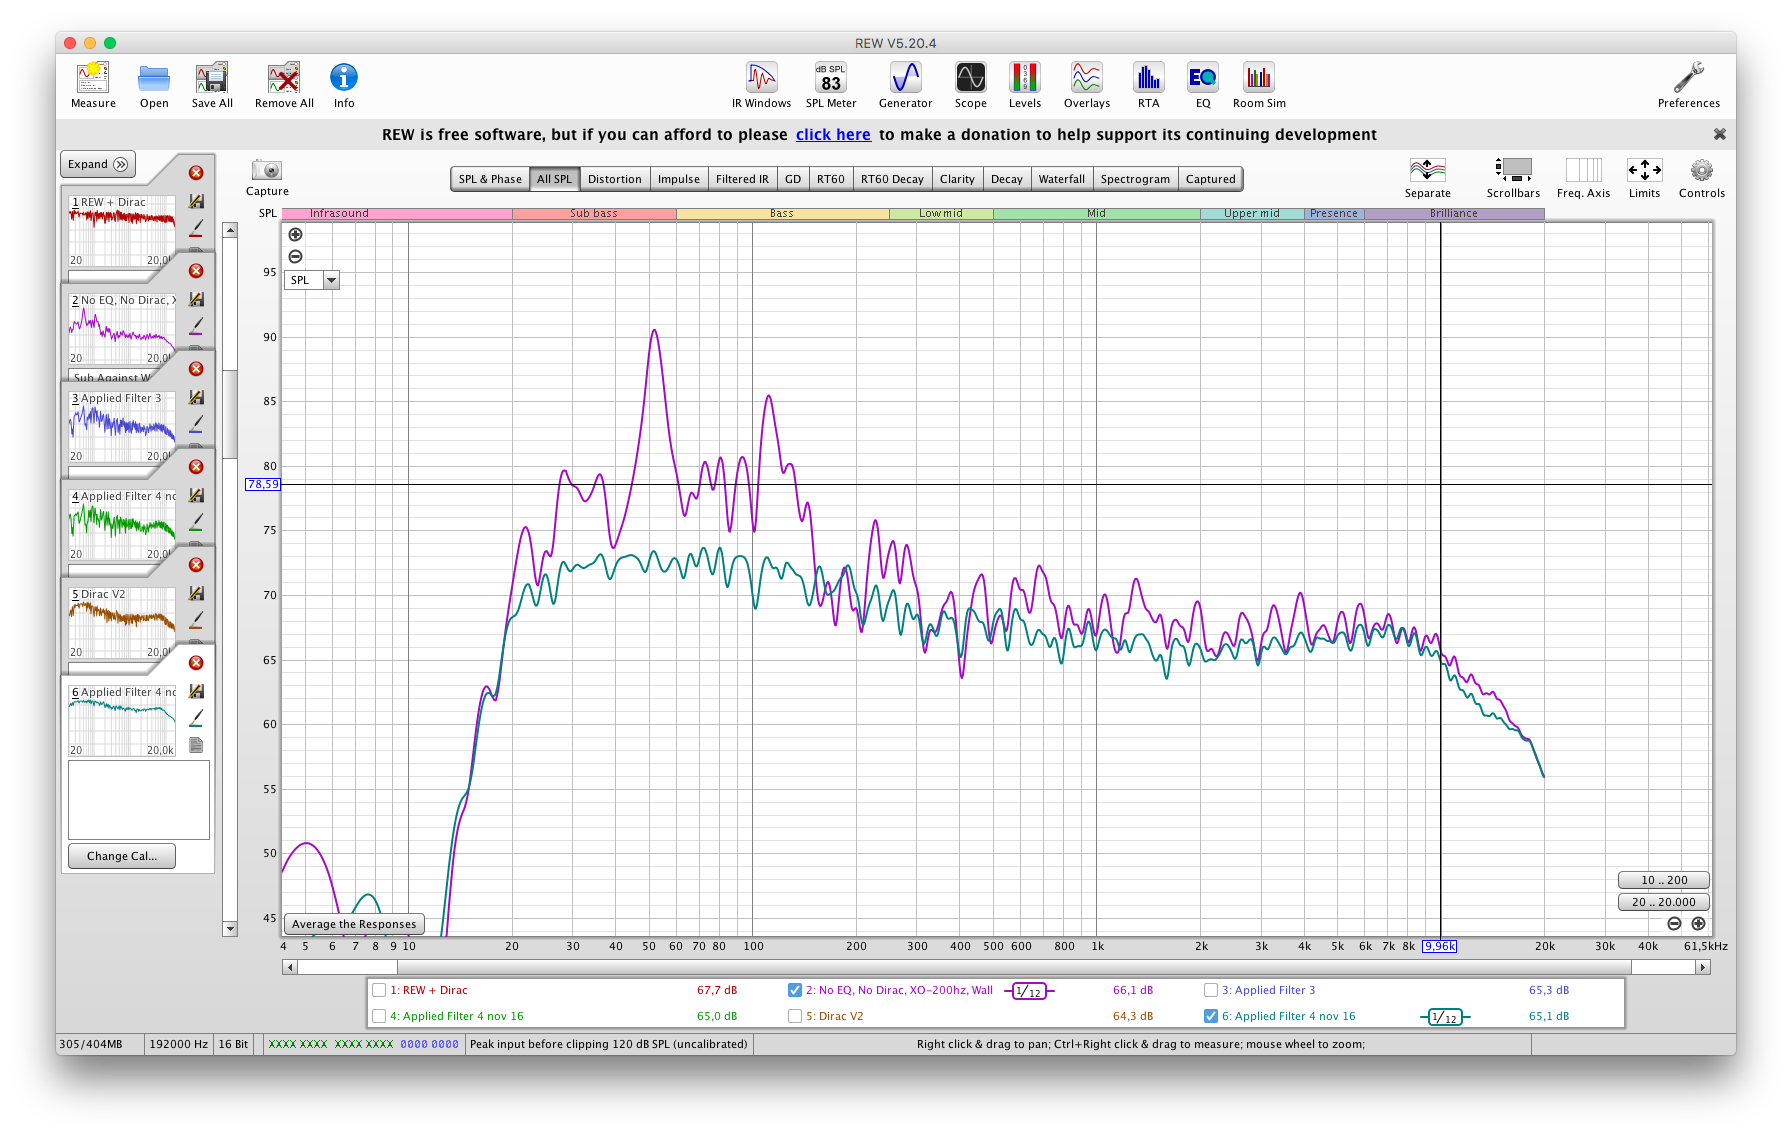Click the 20 .. 20.000 range button
Screen dimensions: 1792x1135
pyautogui.click(x=1664, y=902)
